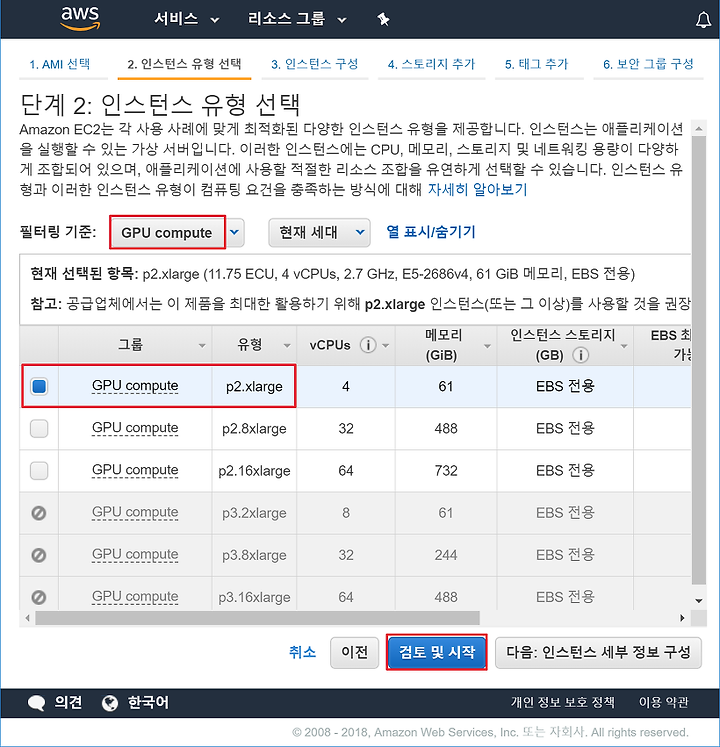Image resolution: width=720 pixels, height=747 pixels.
Task: Click disabled icon for p3.2xlarge row
Action: (39, 513)
